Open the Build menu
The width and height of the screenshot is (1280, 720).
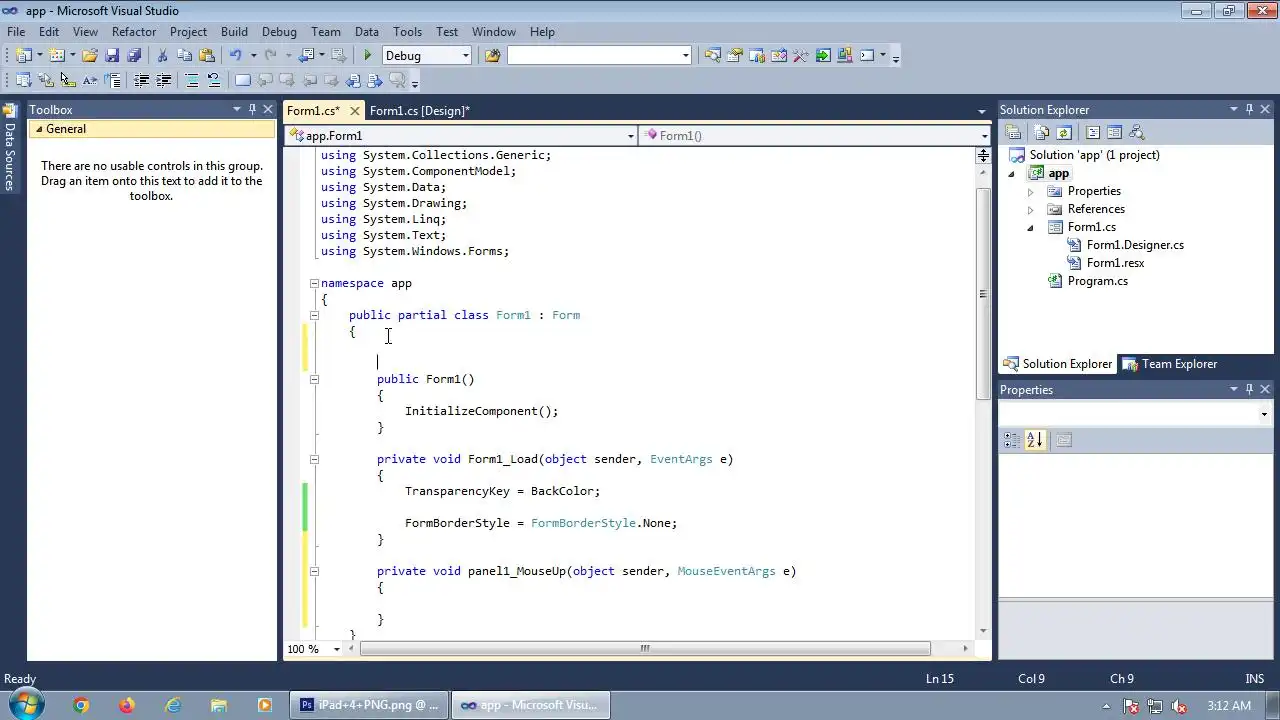(234, 32)
